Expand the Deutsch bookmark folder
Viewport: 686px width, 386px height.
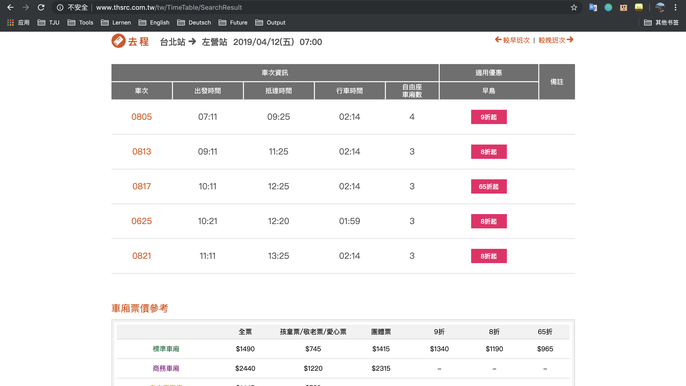(194, 22)
